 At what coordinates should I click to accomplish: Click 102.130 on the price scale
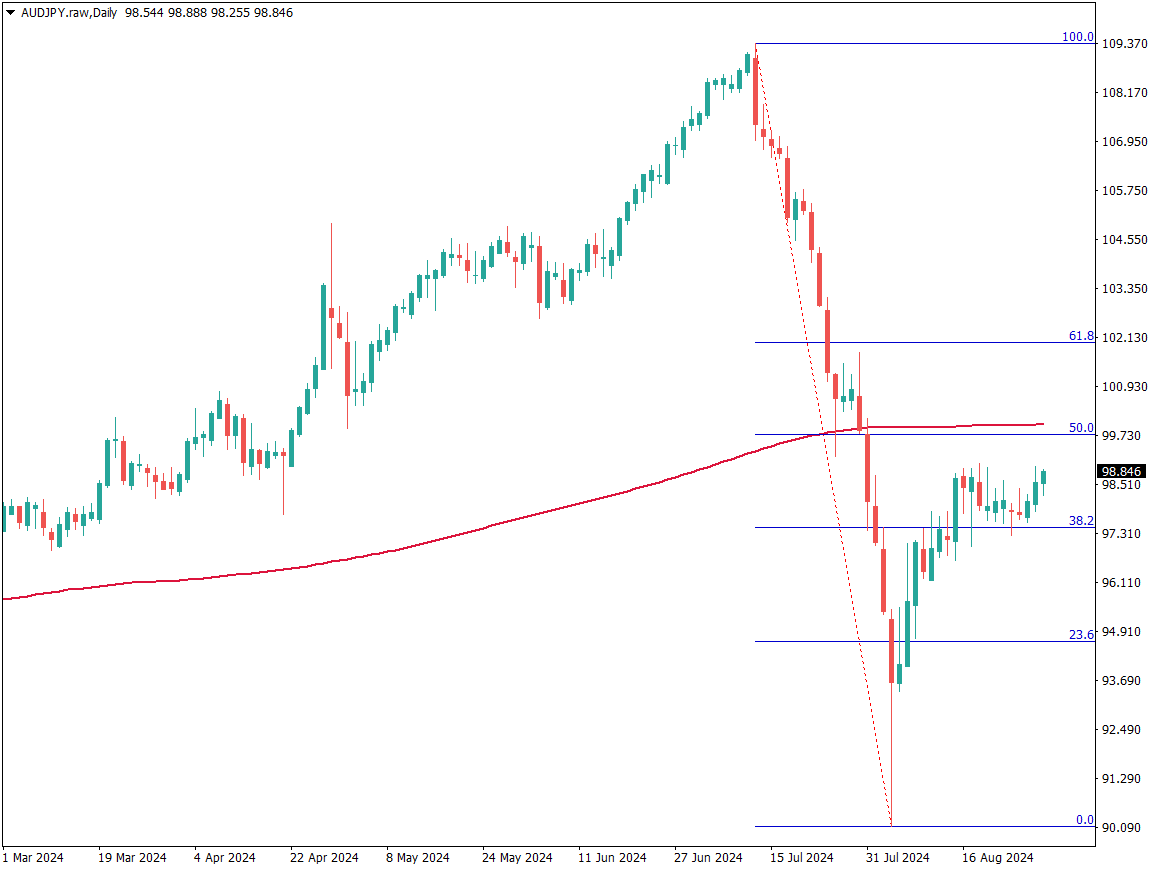1122,338
